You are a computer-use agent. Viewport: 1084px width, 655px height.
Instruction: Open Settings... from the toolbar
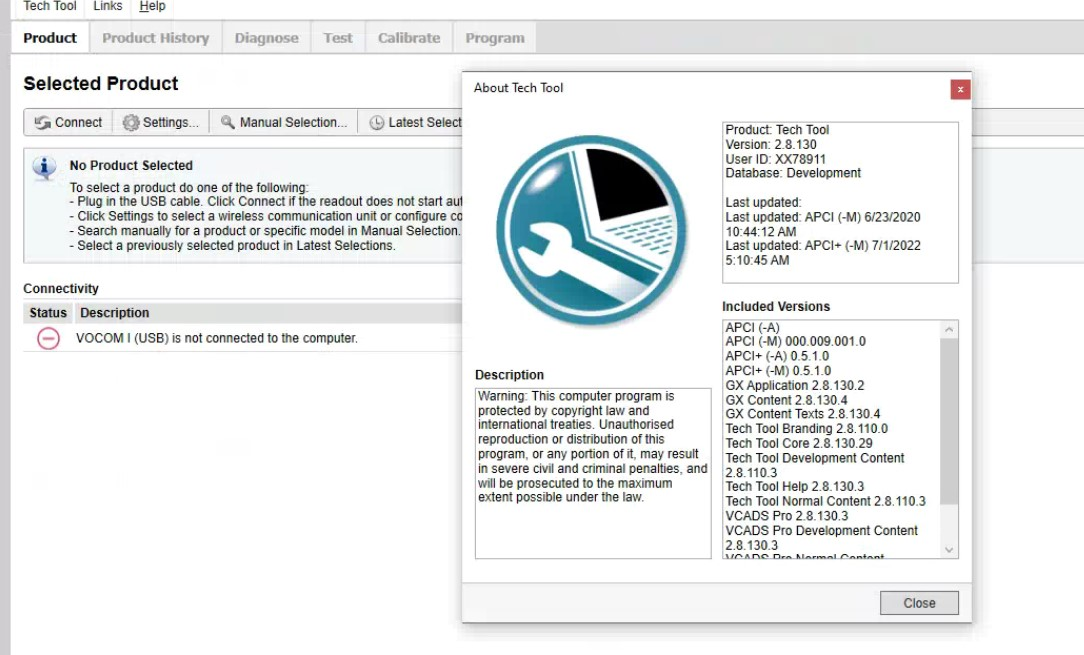tap(161, 122)
